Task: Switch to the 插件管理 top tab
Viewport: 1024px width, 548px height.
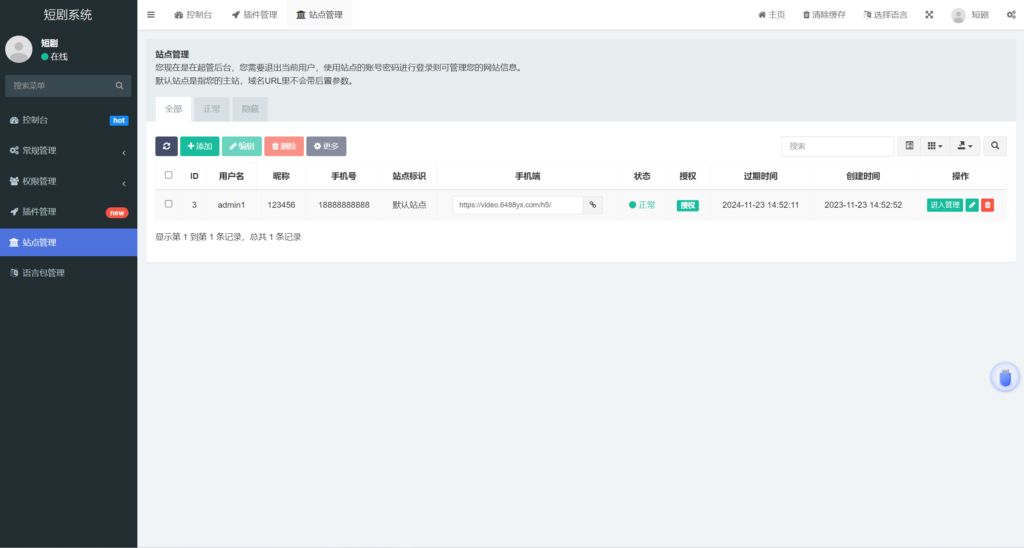Action: (255, 14)
